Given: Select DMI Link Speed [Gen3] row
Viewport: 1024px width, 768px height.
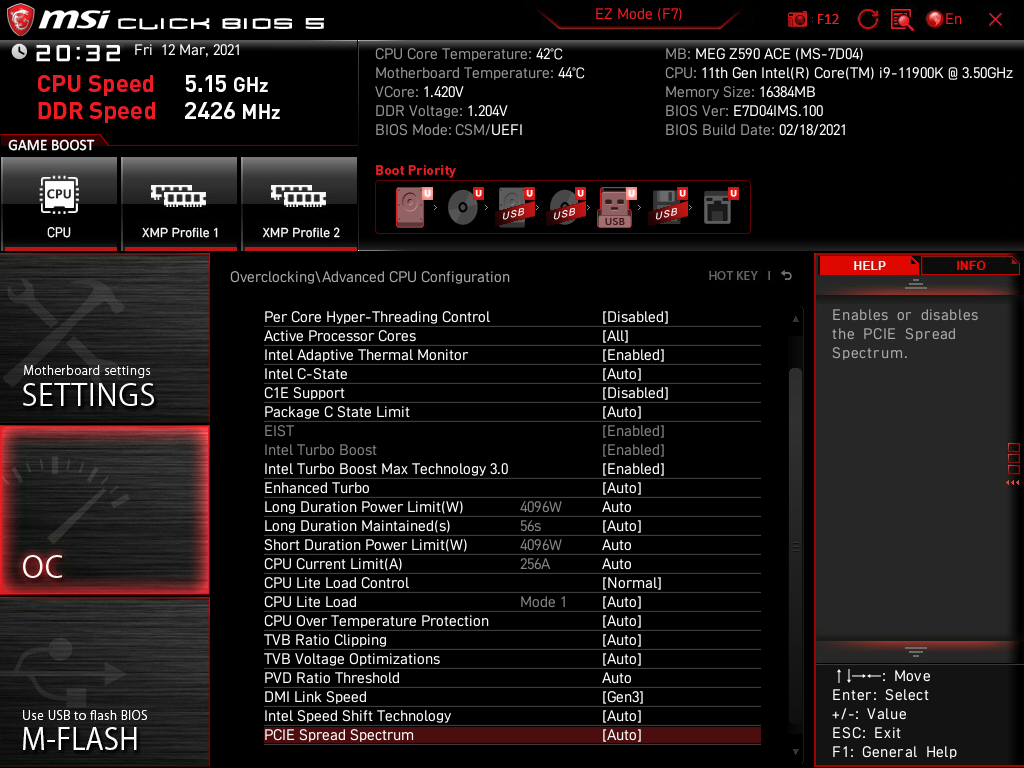Looking at the screenshot, I should pyautogui.click(x=512, y=697).
